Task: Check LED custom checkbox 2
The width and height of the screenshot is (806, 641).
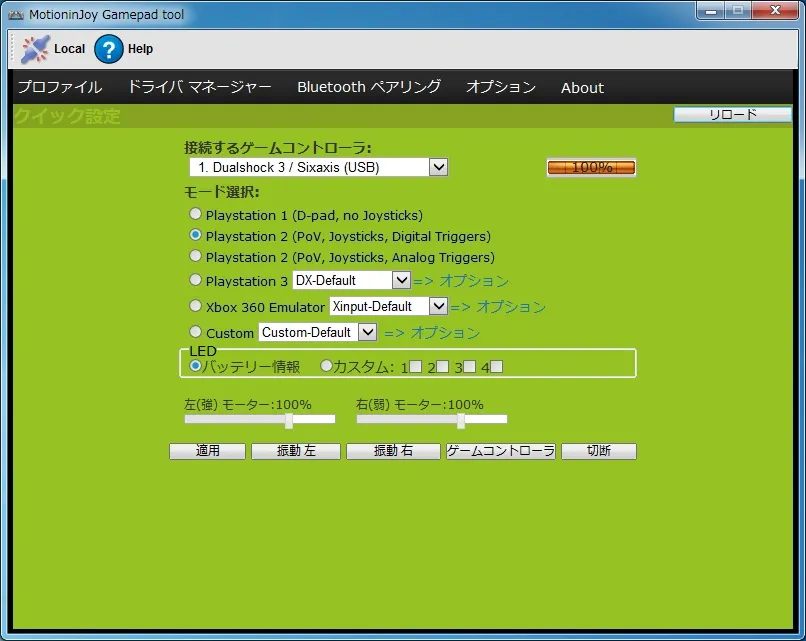Action: 443,367
